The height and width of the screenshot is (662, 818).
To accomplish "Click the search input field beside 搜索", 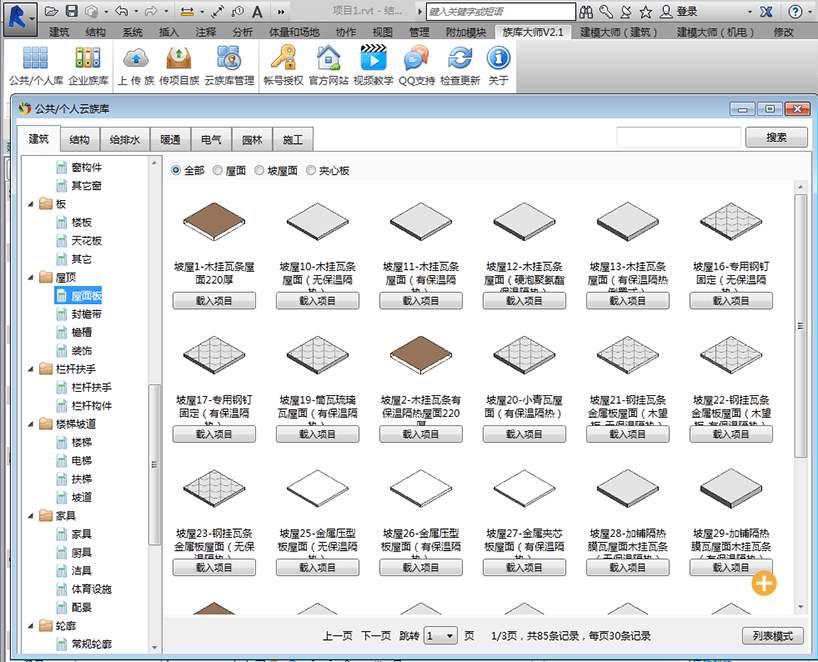I will point(678,138).
